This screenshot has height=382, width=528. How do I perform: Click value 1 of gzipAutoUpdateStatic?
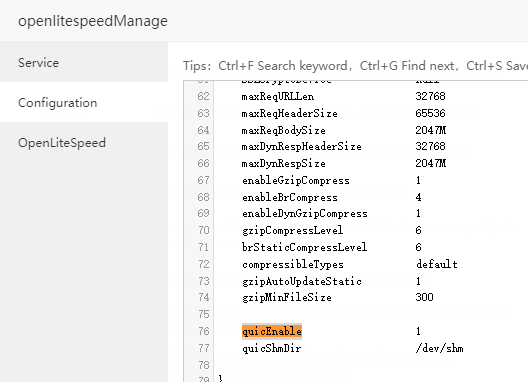[x=418, y=281]
